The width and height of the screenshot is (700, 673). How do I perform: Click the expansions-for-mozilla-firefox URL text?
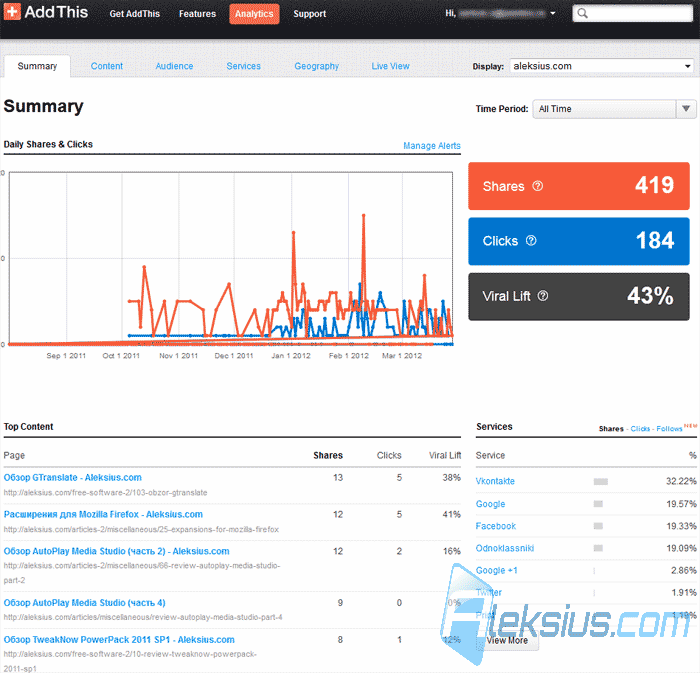(141, 529)
